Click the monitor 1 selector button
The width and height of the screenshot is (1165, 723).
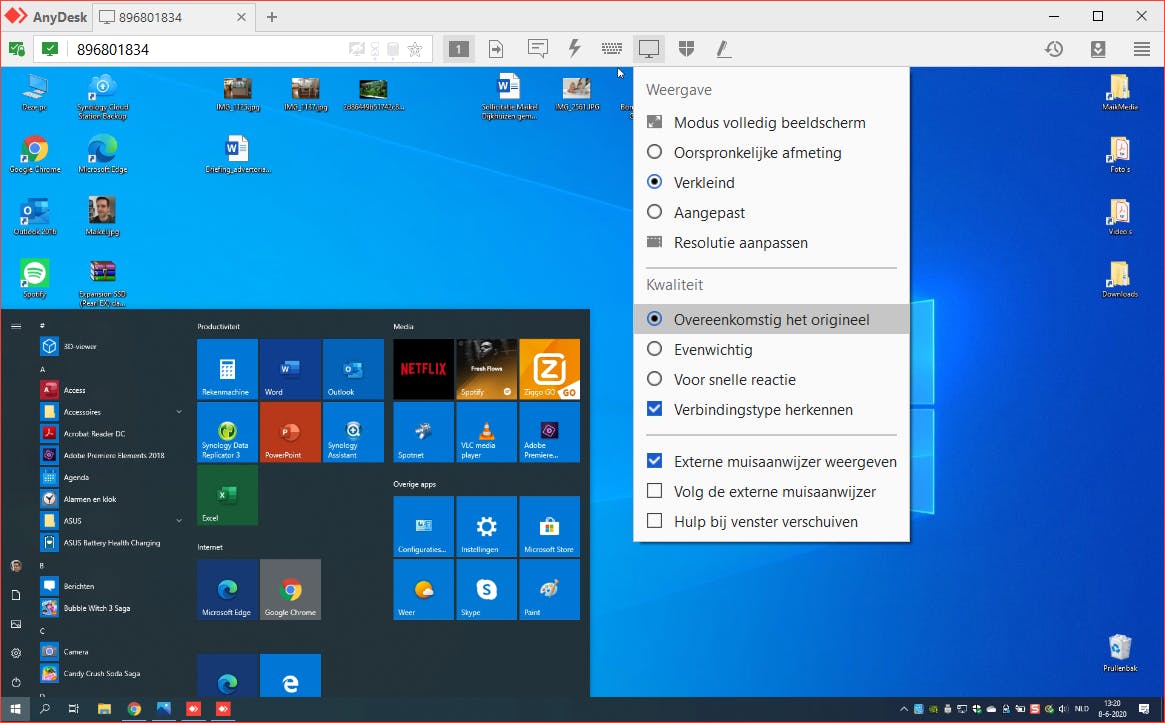pos(458,48)
